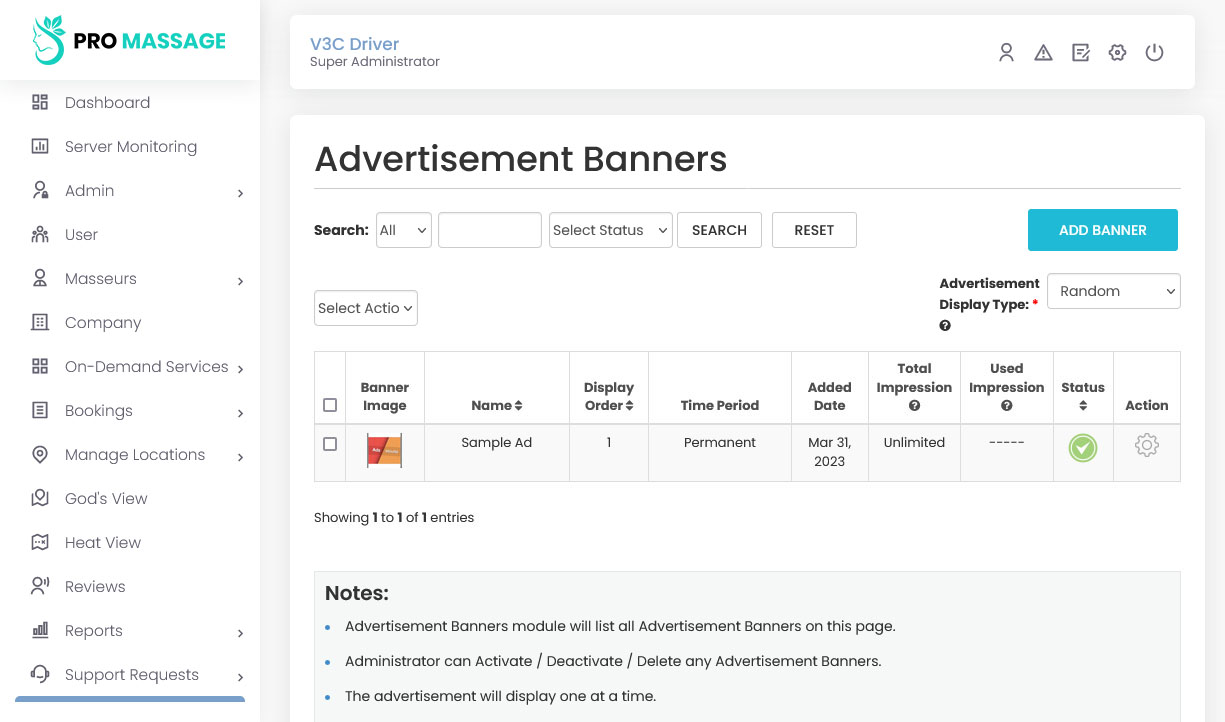Image resolution: width=1225 pixels, height=722 pixels.
Task: Check the select-all checkbox in table header
Action: 330,405
